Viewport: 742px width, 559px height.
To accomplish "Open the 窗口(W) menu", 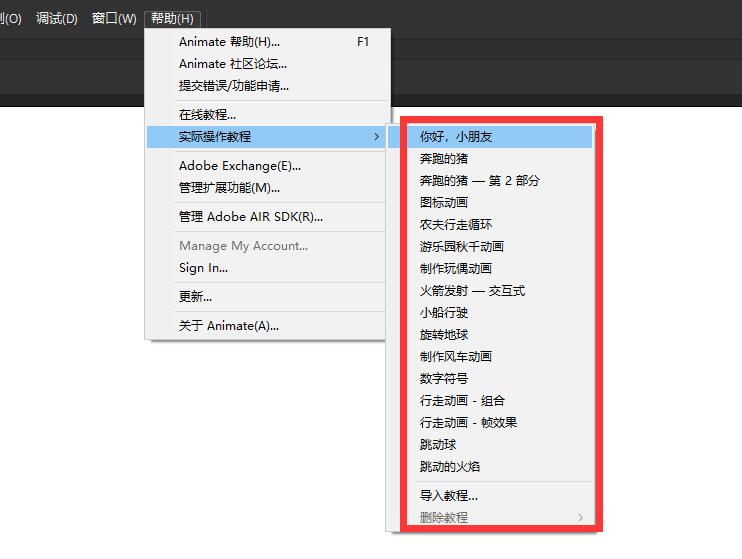I will [114, 18].
